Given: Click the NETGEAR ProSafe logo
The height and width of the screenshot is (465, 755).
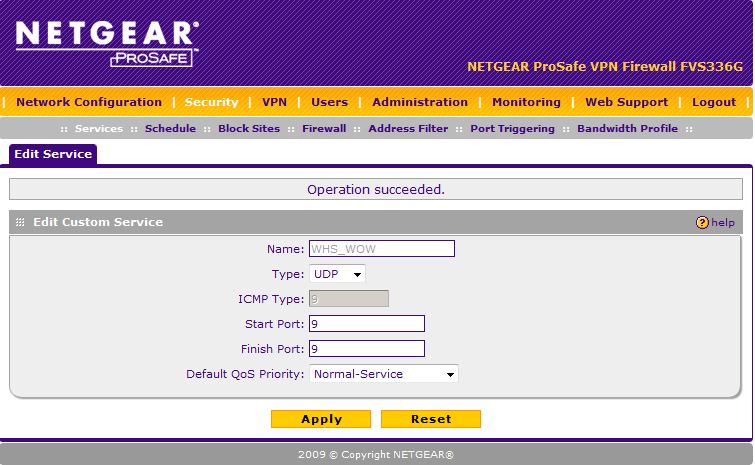Looking at the screenshot, I should tap(107, 44).
